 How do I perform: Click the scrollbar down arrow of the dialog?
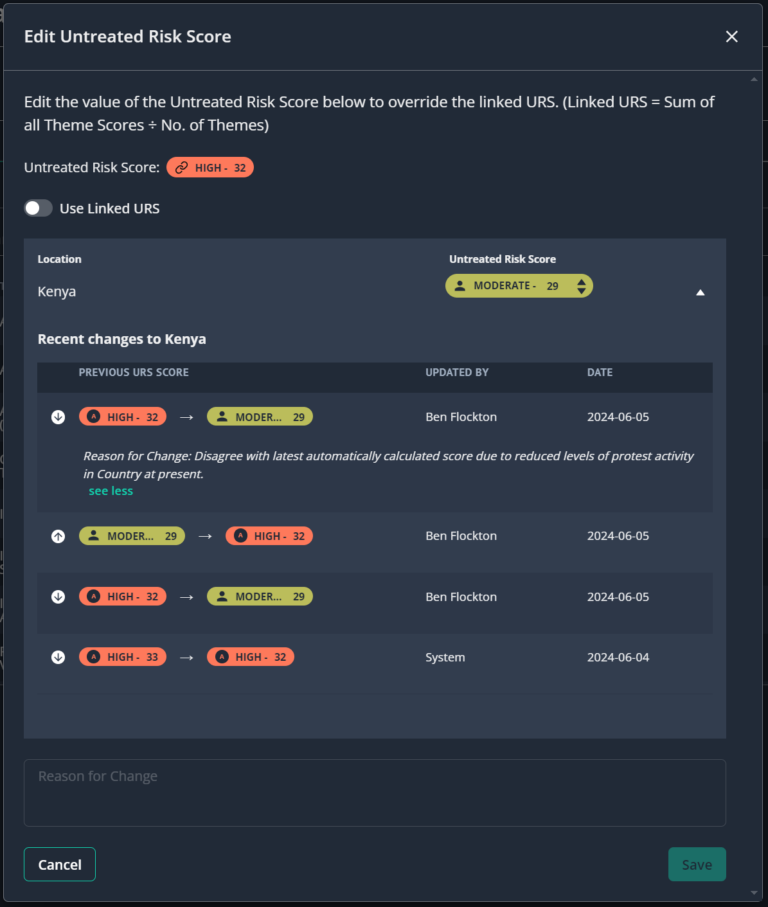[x=754, y=893]
